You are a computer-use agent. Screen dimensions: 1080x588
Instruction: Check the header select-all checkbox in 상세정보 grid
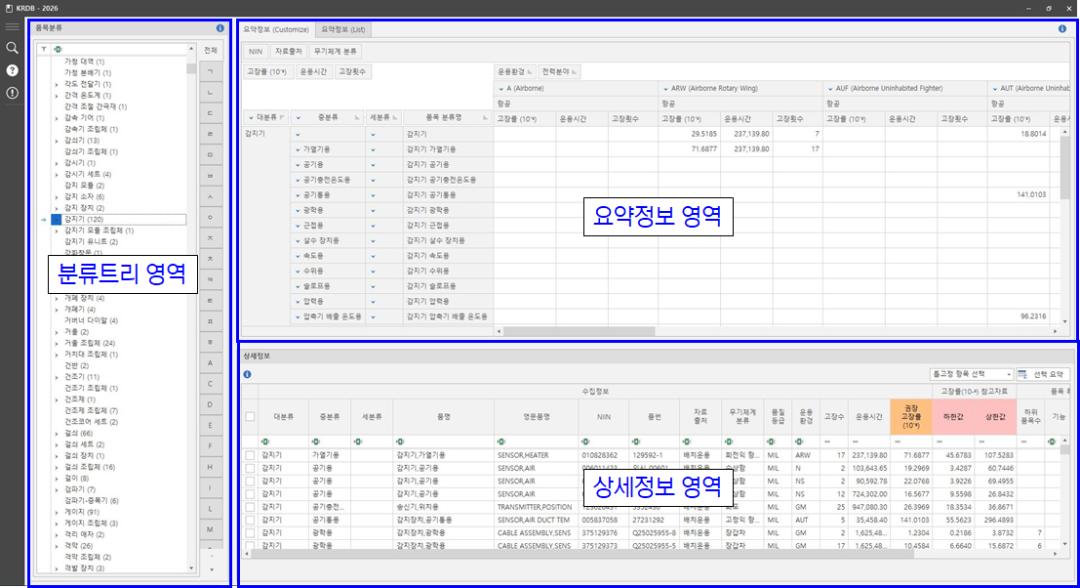pyautogui.click(x=250, y=417)
